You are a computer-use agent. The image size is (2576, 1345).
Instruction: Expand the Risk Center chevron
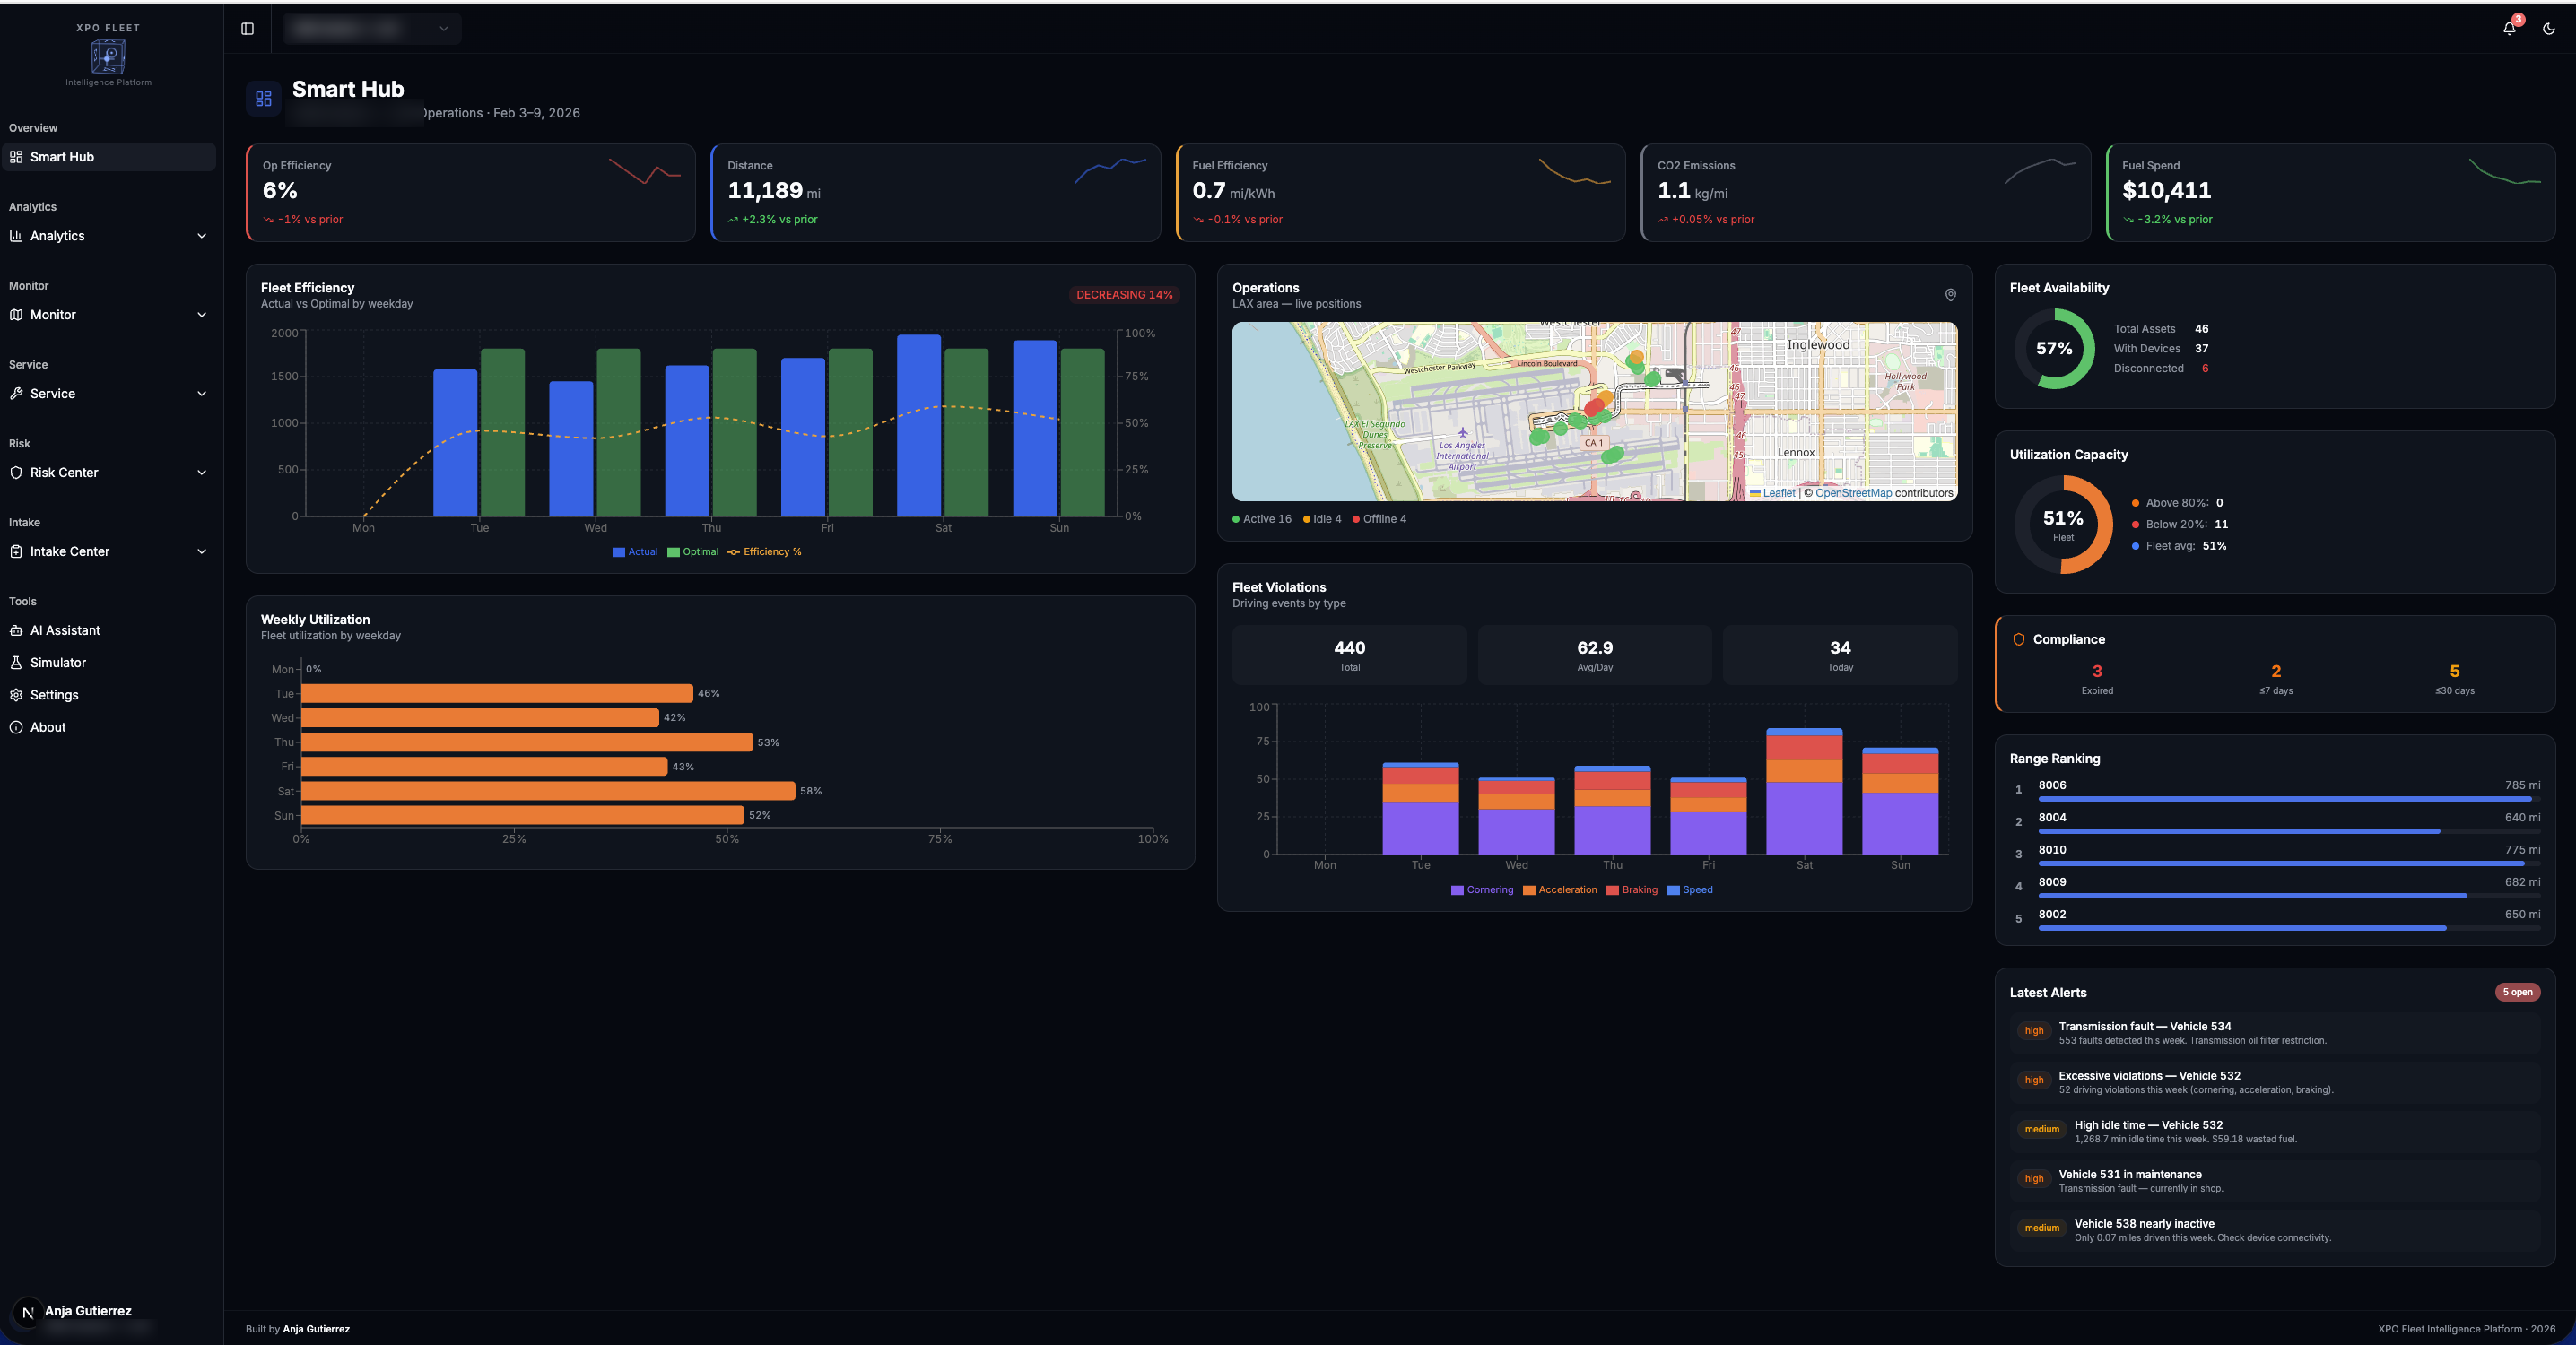[202, 472]
